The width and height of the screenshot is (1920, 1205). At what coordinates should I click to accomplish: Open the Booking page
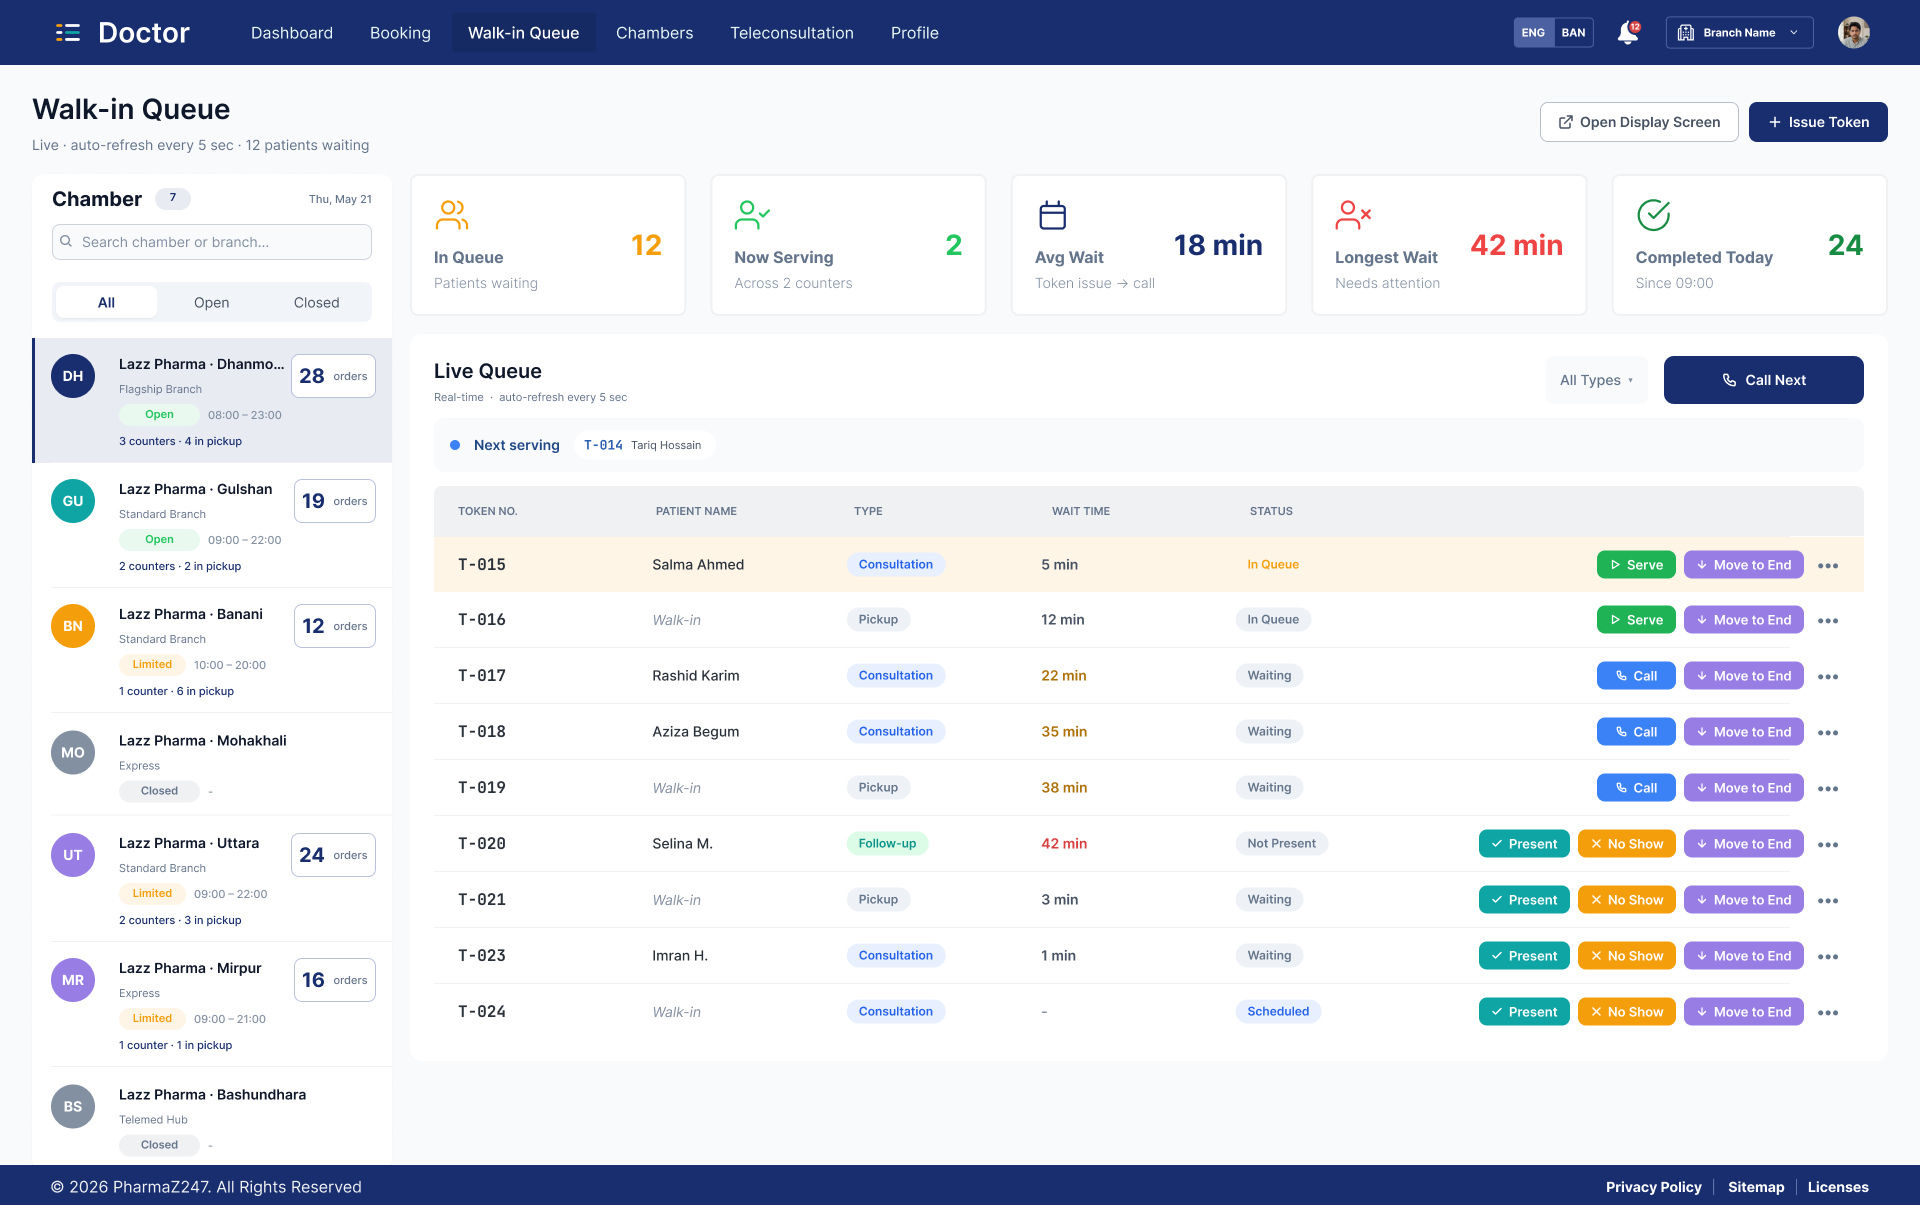coord(400,33)
